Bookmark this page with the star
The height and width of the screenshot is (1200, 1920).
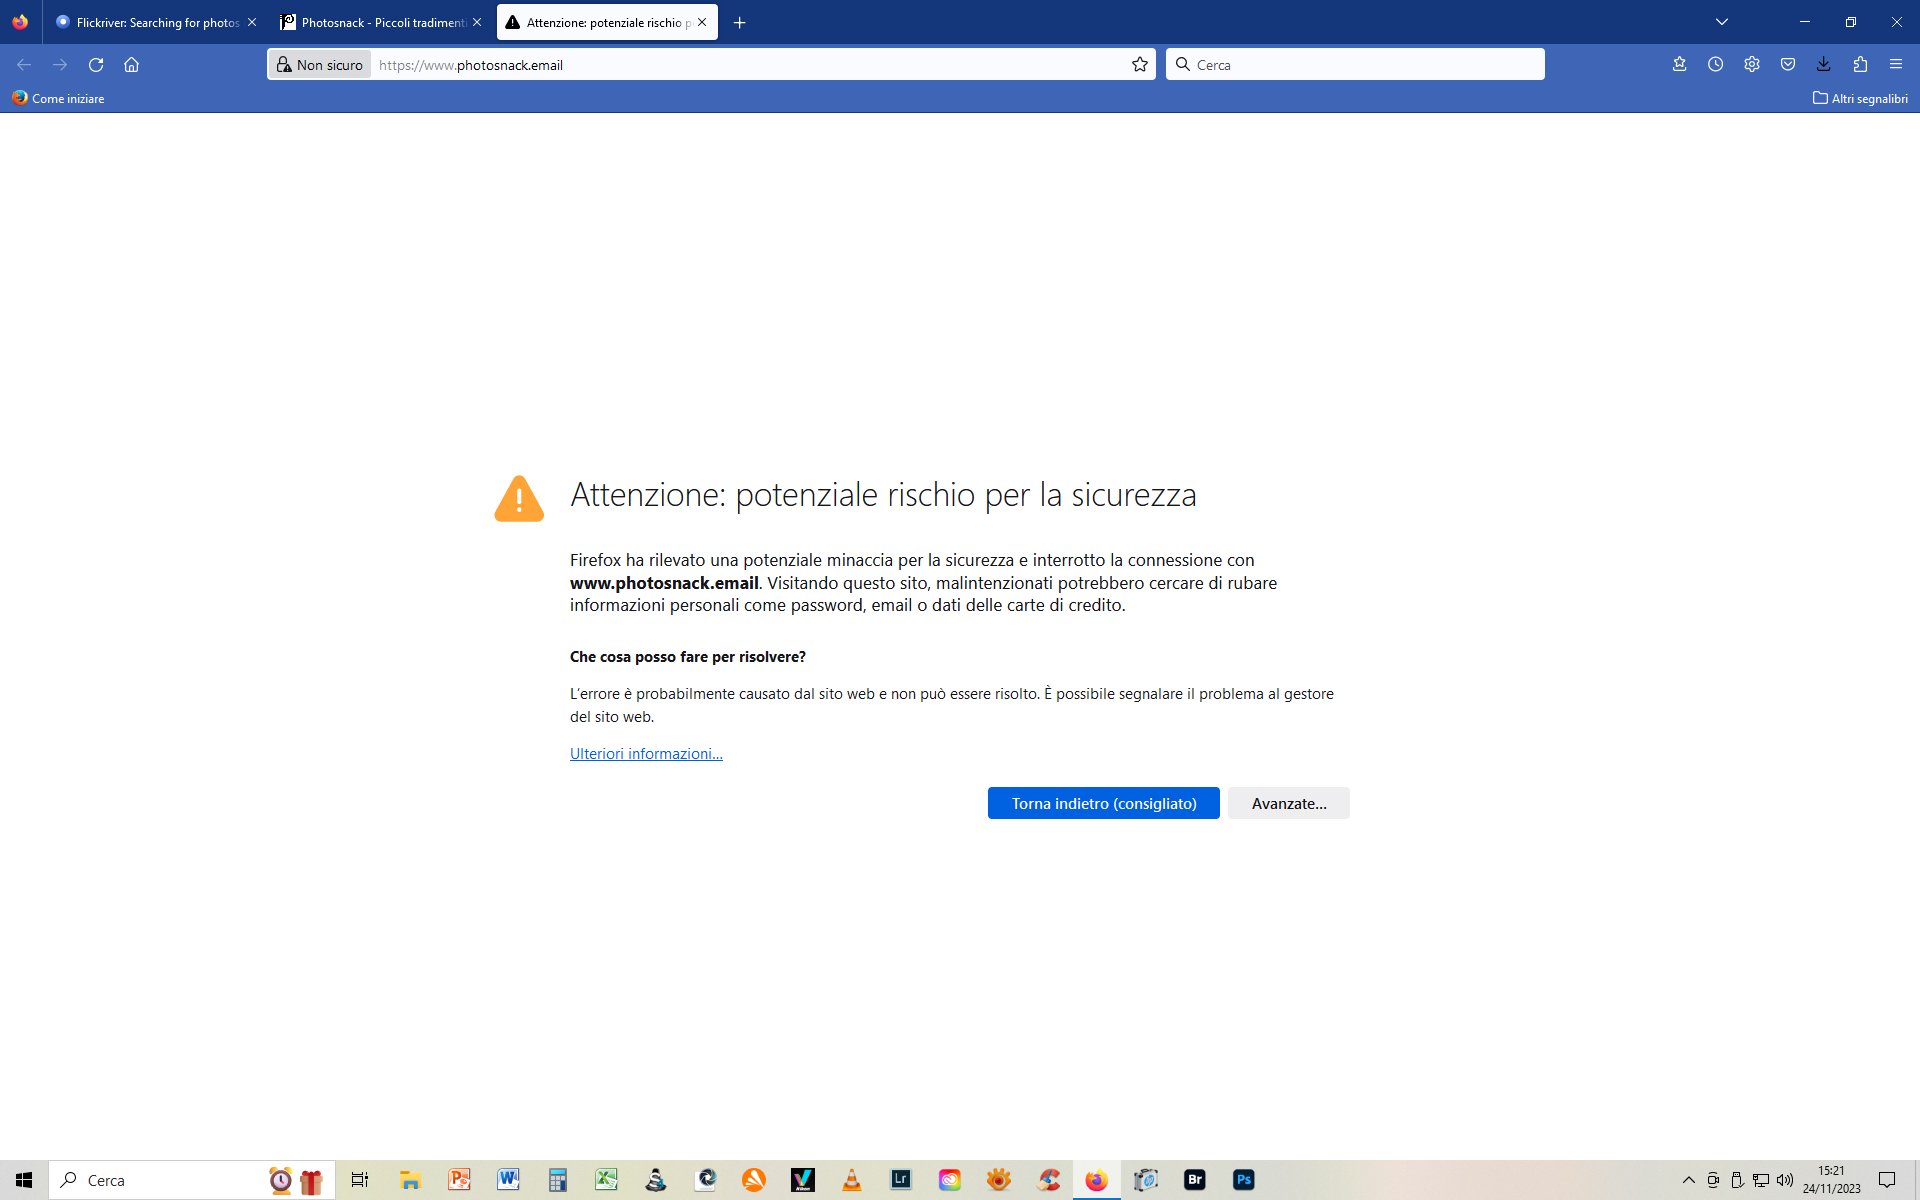coord(1140,64)
